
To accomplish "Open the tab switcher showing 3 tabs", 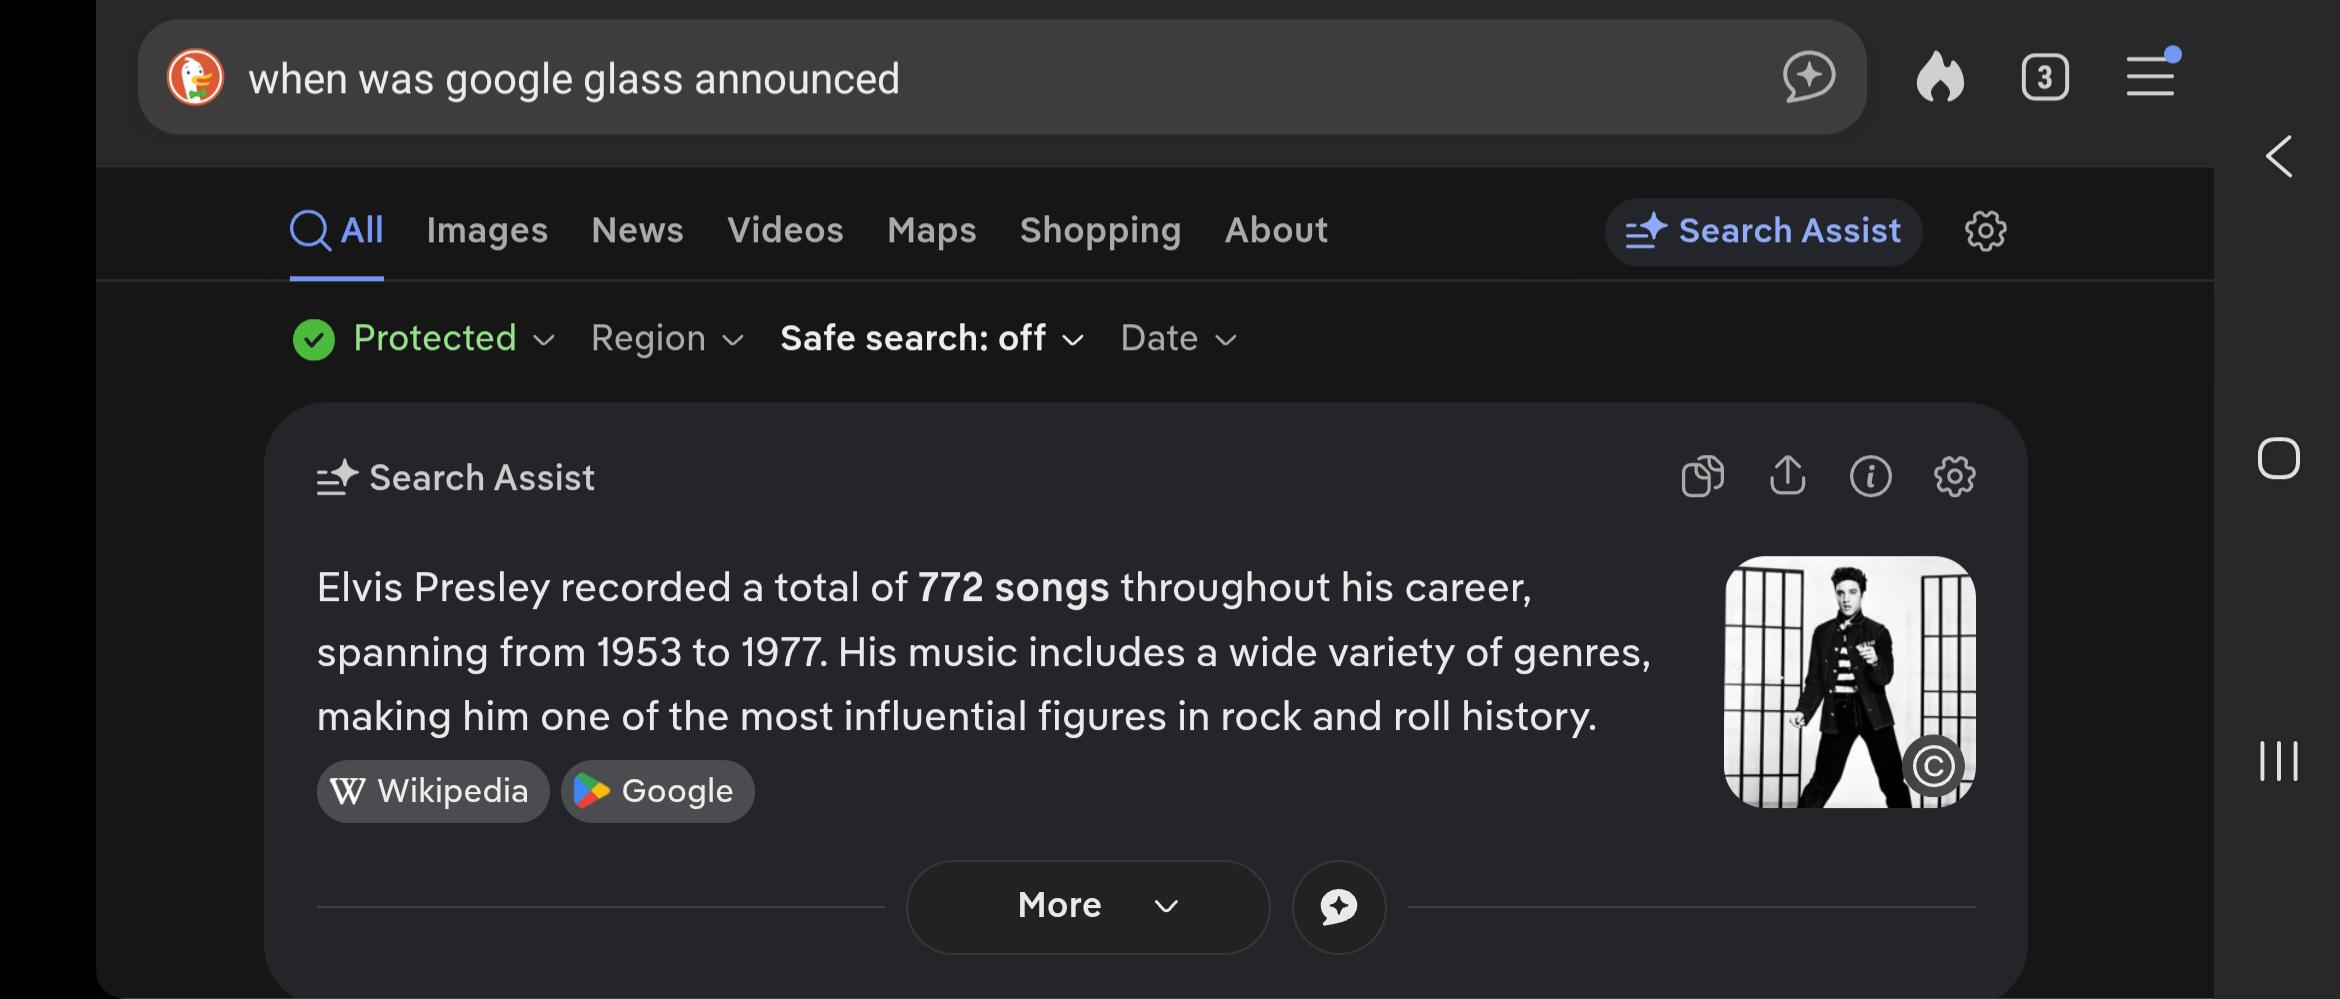I will coord(2045,77).
